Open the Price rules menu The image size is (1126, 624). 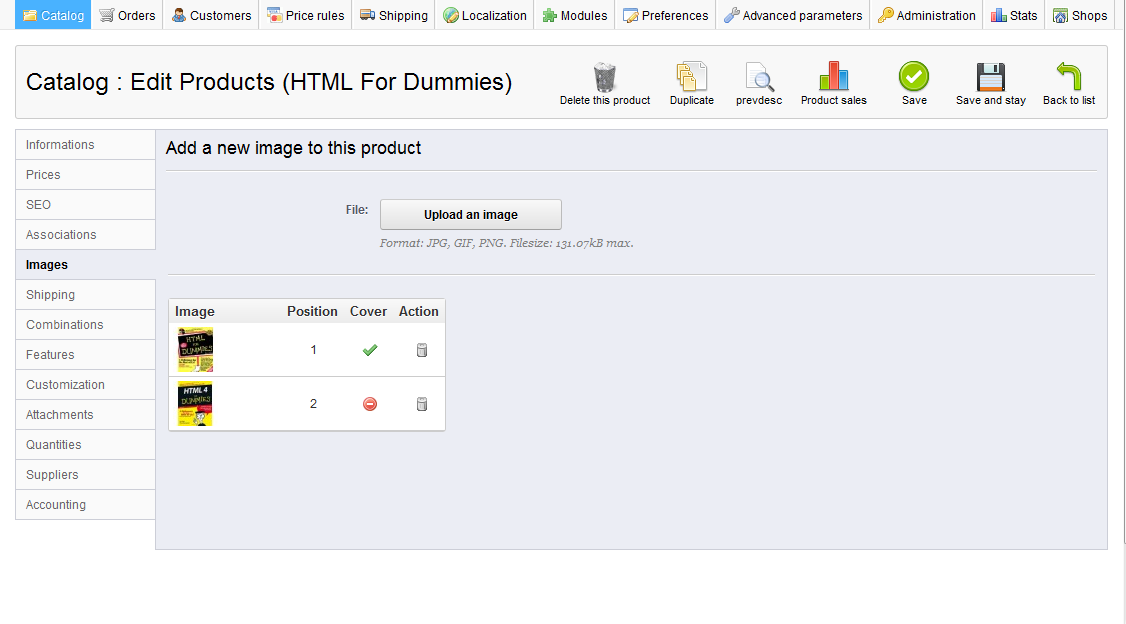pyautogui.click(x=305, y=15)
